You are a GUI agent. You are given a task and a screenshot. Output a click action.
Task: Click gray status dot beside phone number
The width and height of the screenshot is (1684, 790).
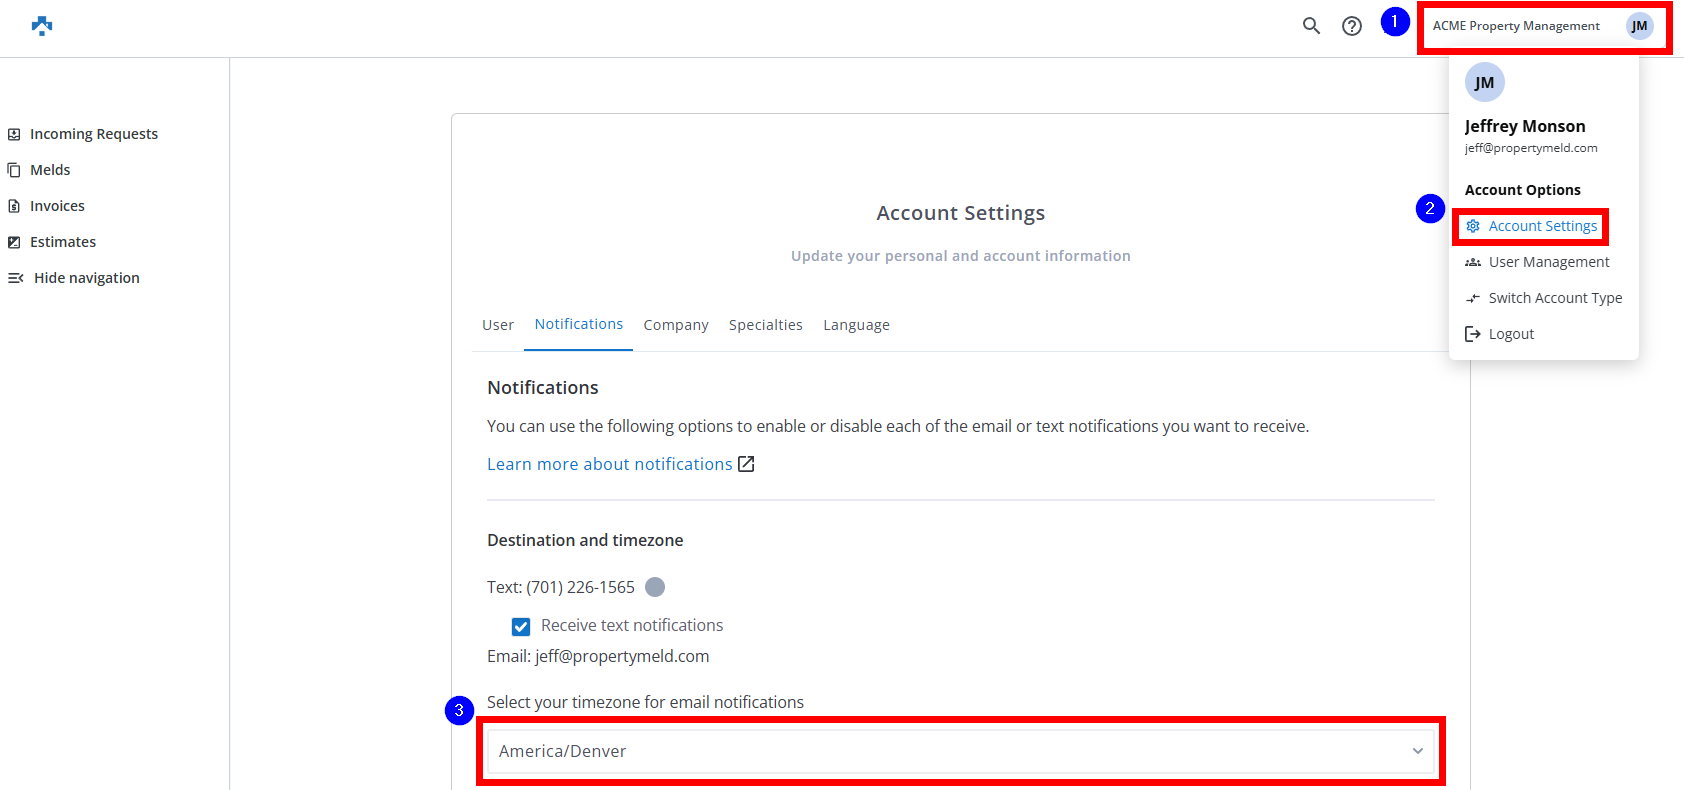(x=655, y=587)
